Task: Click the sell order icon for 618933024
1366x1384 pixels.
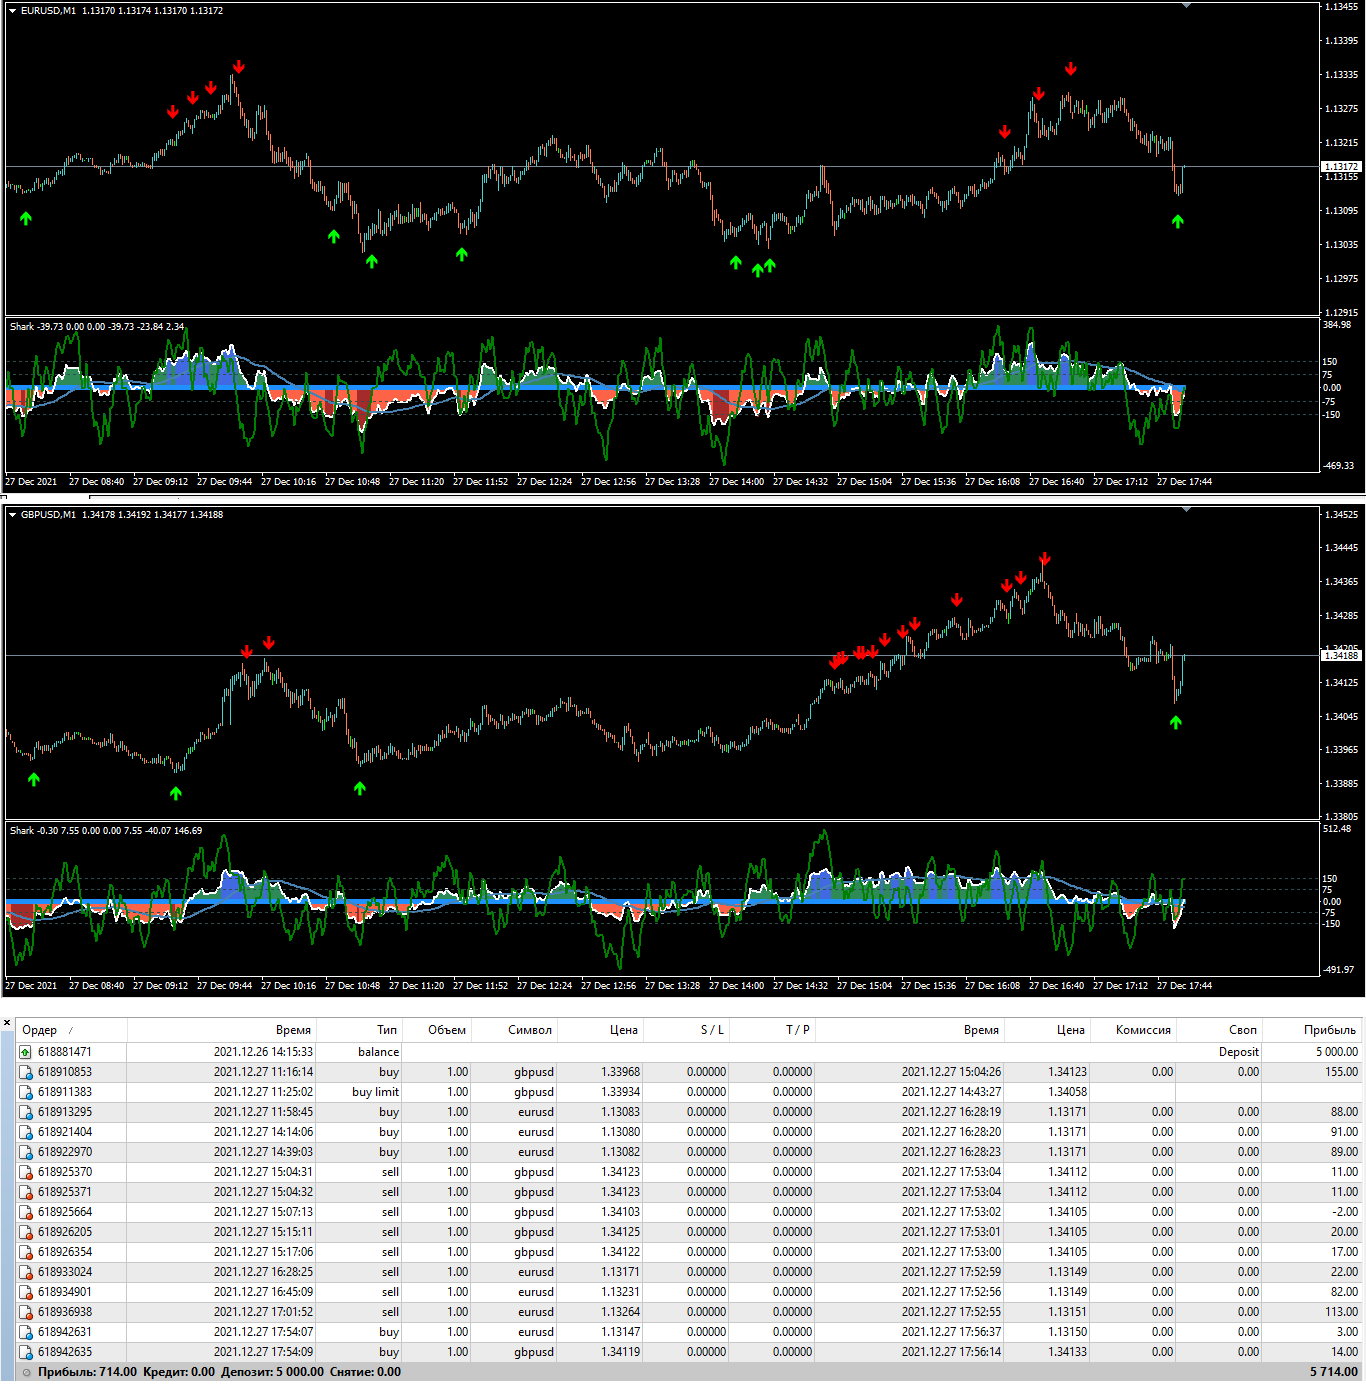Action: [25, 1272]
